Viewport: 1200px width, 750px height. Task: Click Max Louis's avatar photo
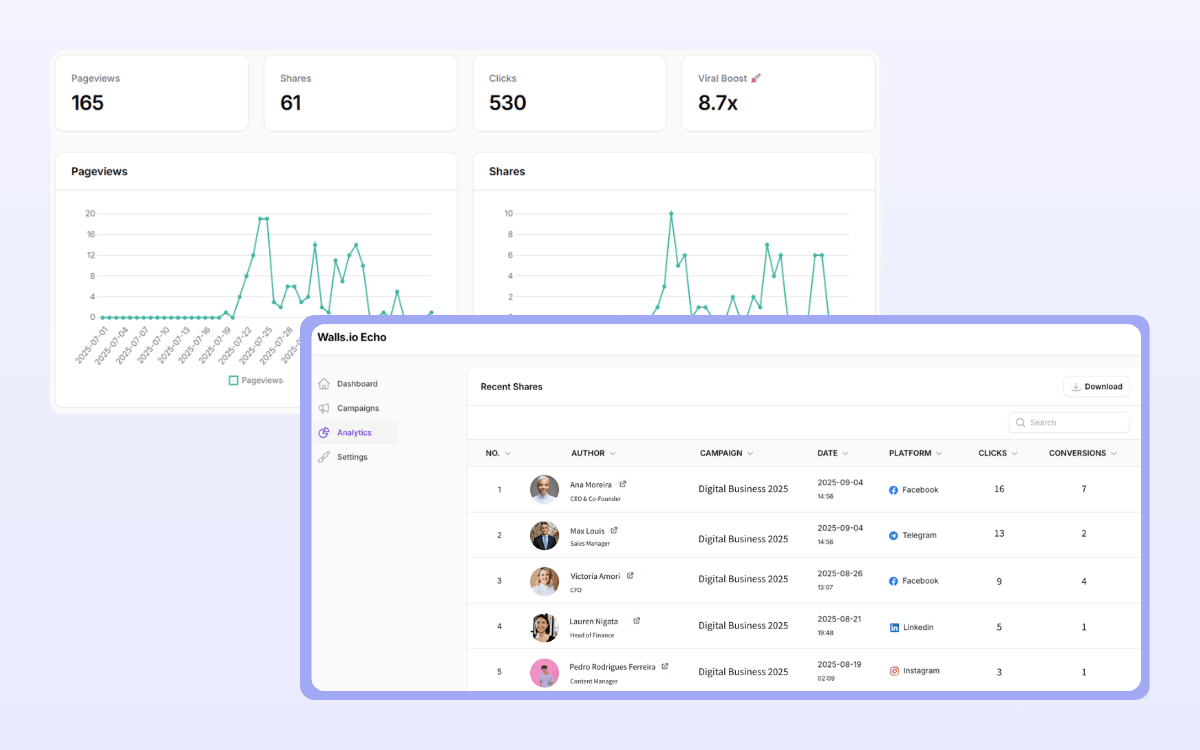click(x=545, y=536)
